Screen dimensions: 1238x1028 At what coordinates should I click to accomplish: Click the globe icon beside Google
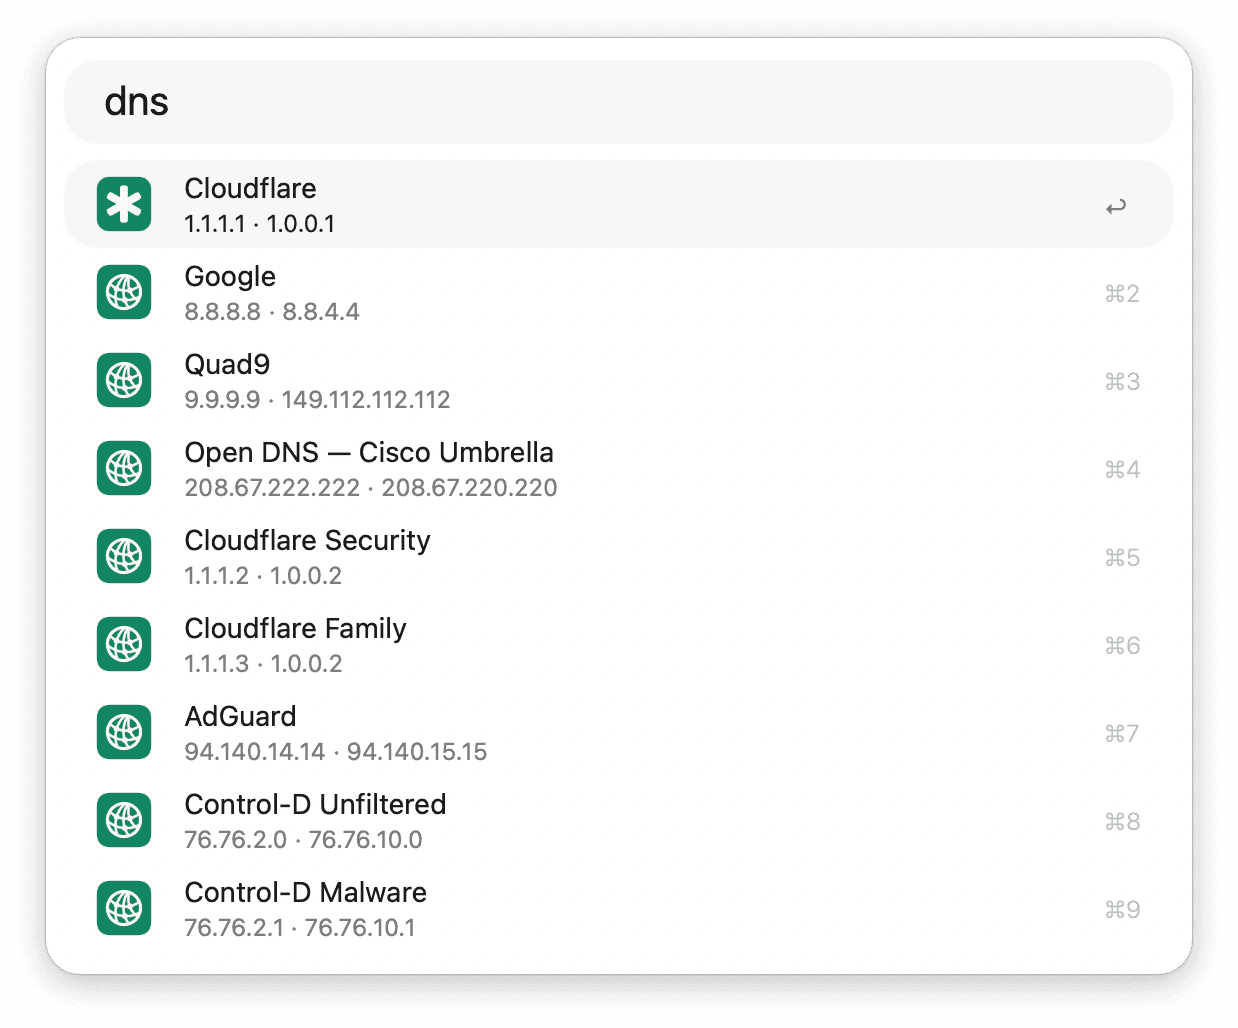pos(124,293)
